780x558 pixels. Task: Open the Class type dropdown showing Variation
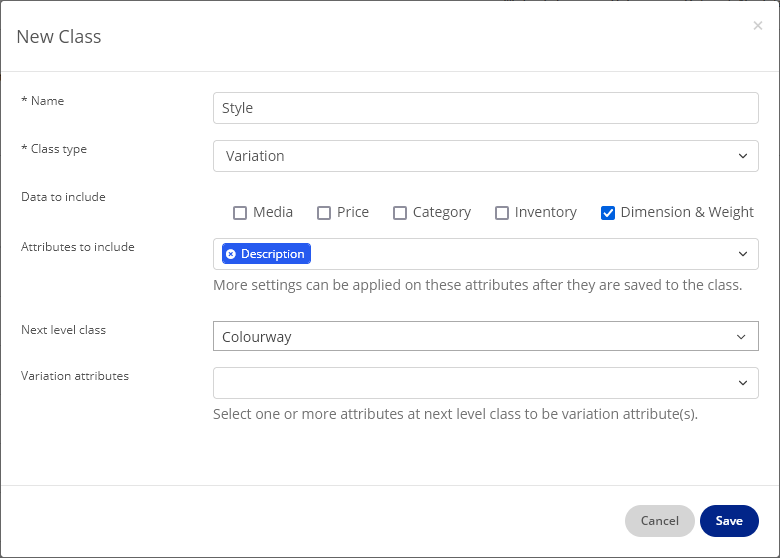(485, 156)
